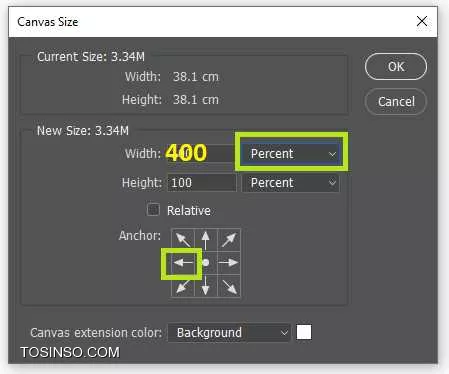Click the new Width input field
Viewport: 449px width, 374px height.
click(x=201, y=154)
